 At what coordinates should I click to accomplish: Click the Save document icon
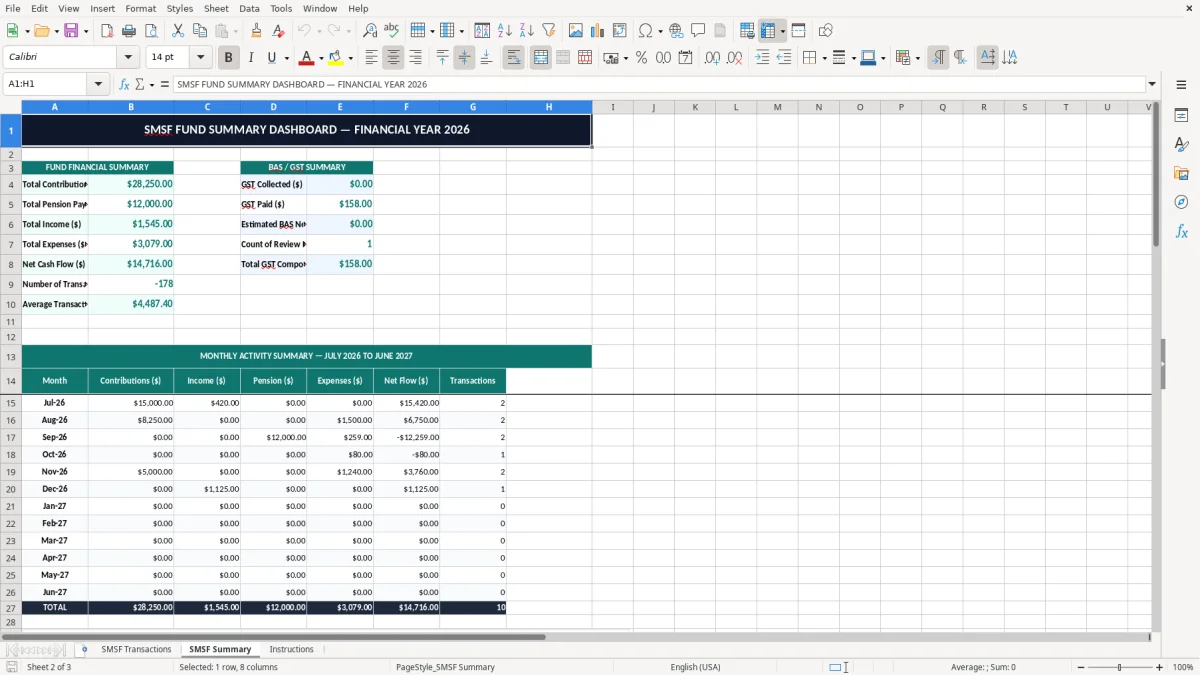click(71, 31)
